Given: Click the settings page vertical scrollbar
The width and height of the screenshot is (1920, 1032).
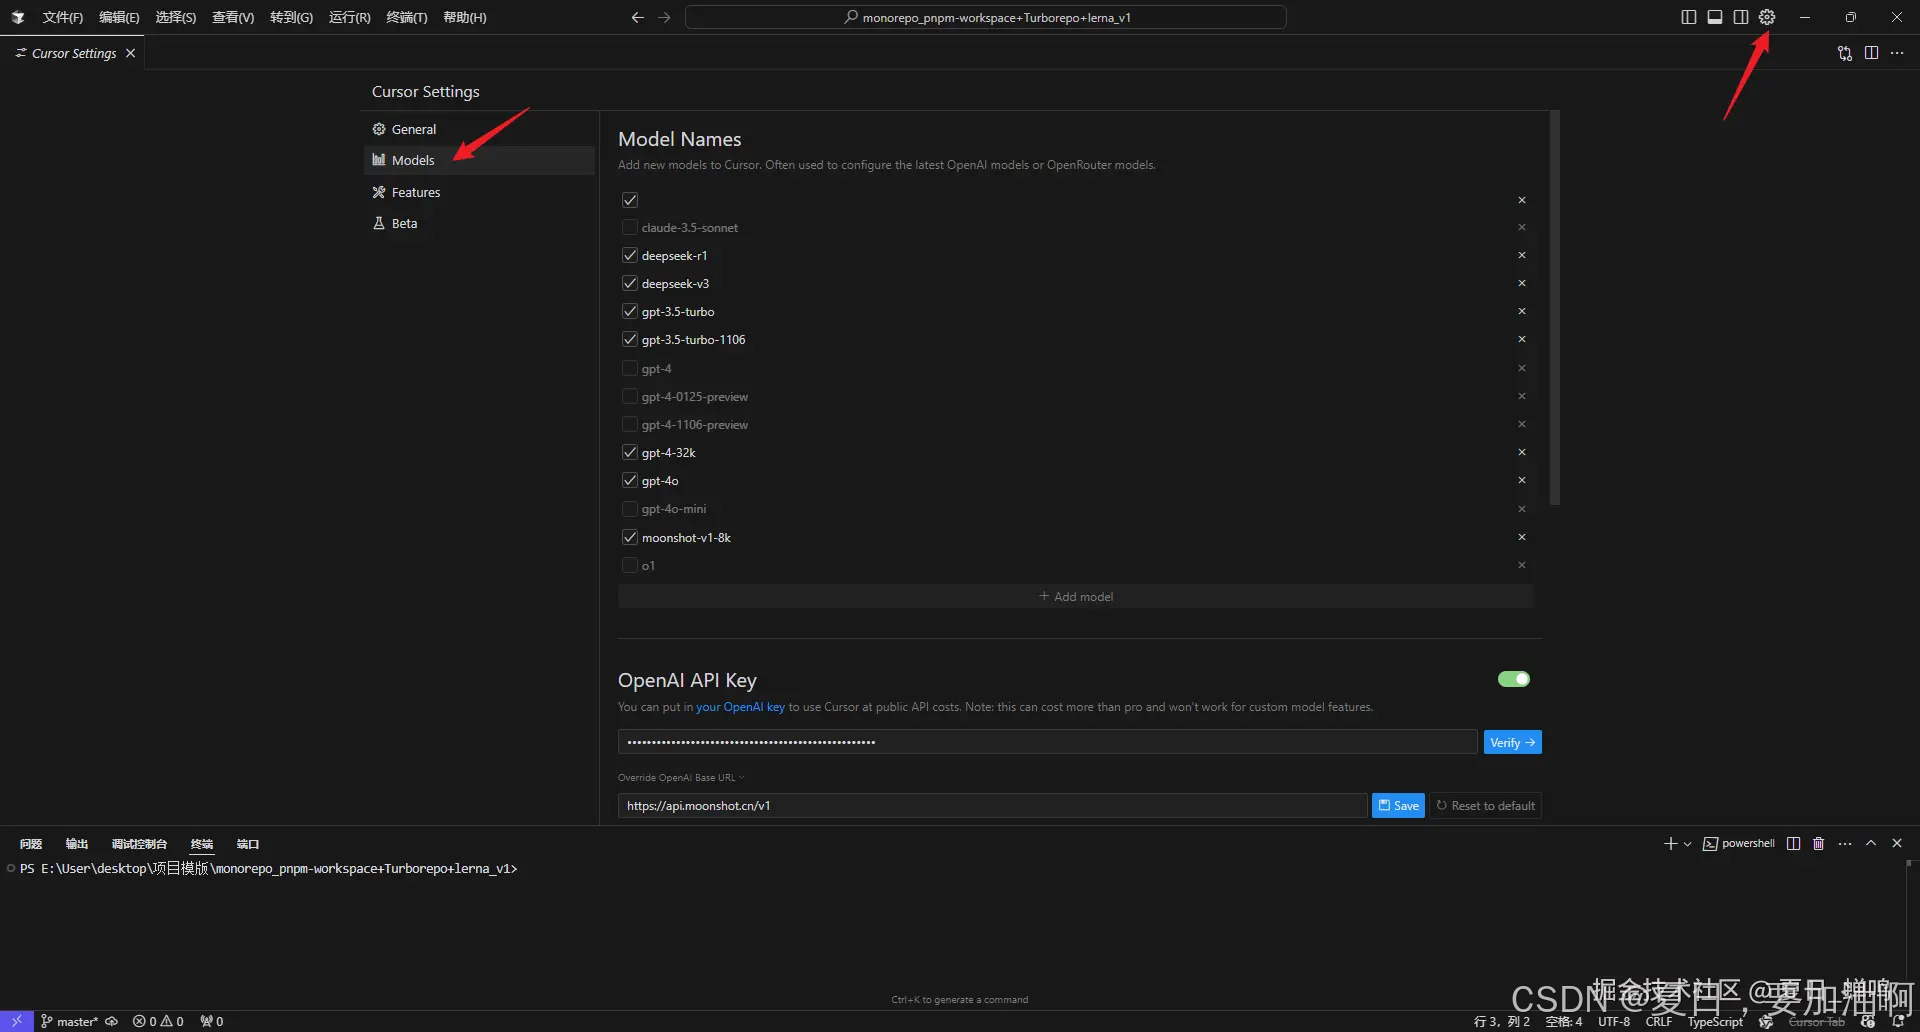Looking at the screenshot, I should click(x=1555, y=308).
